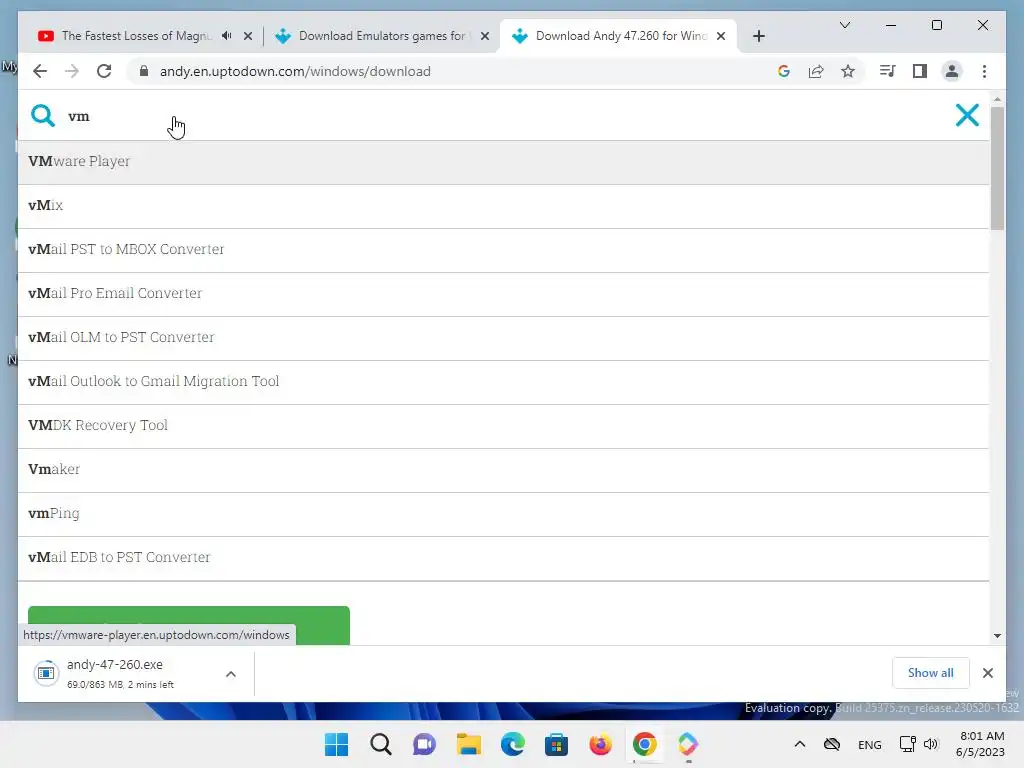The width and height of the screenshot is (1024, 768).
Task: Share this page via the share icon
Action: tap(816, 71)
